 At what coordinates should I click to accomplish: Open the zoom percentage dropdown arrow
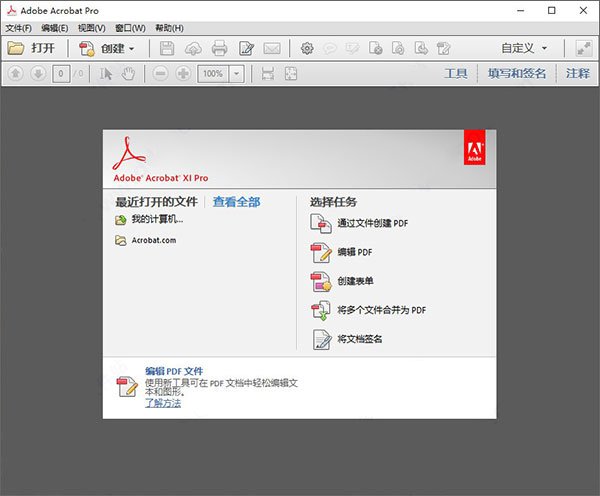pos(236,73)
